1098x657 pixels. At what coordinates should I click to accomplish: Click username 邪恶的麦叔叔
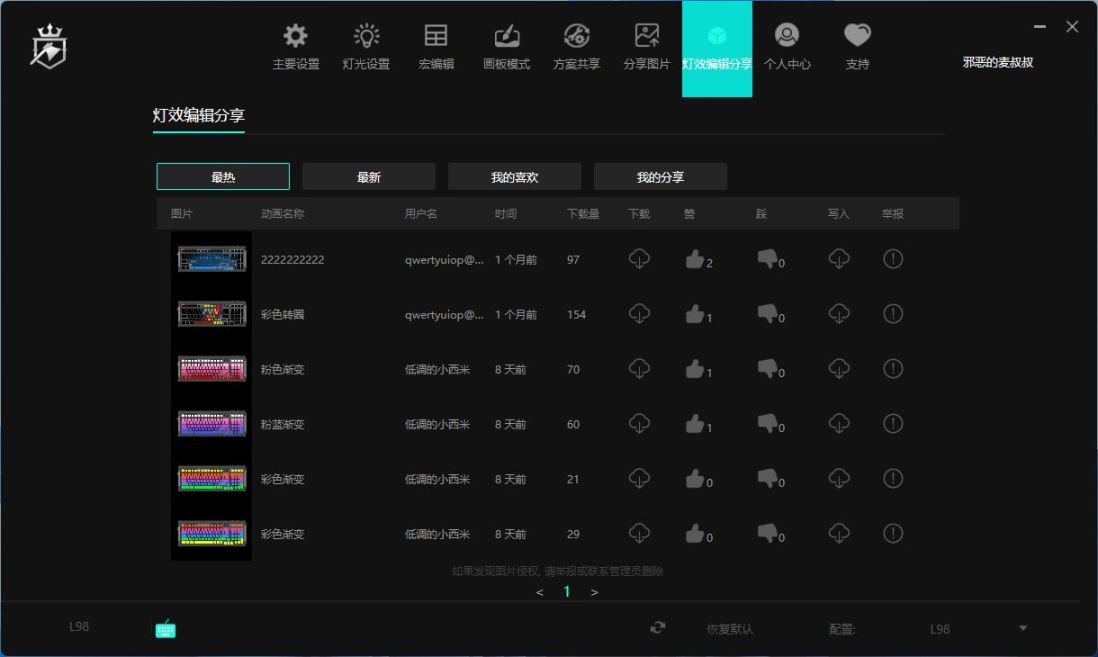[998, 62]
